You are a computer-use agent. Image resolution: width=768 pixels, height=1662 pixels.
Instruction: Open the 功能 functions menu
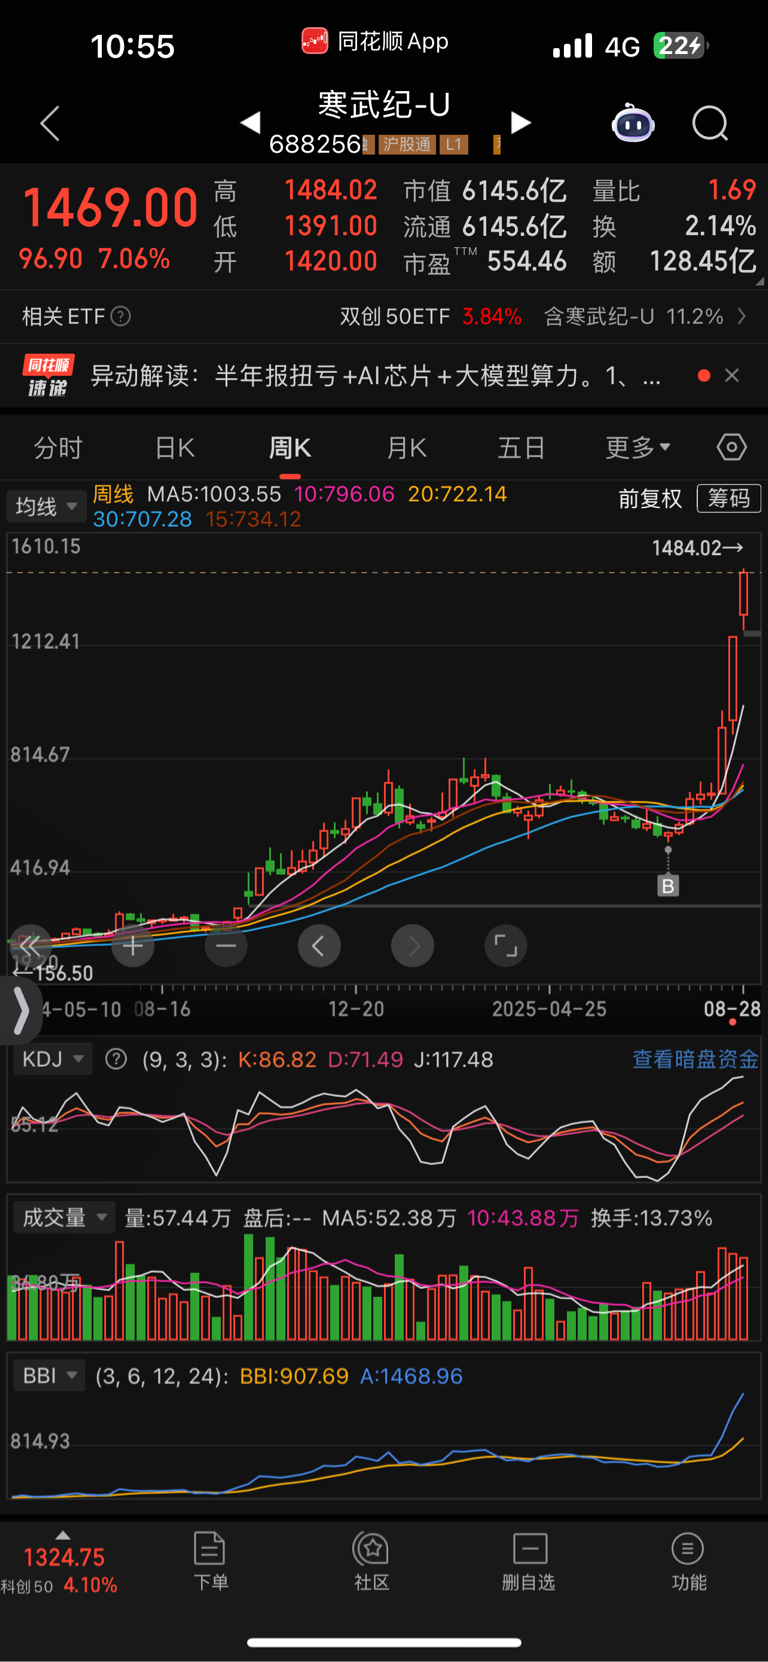click(688, 1562)
